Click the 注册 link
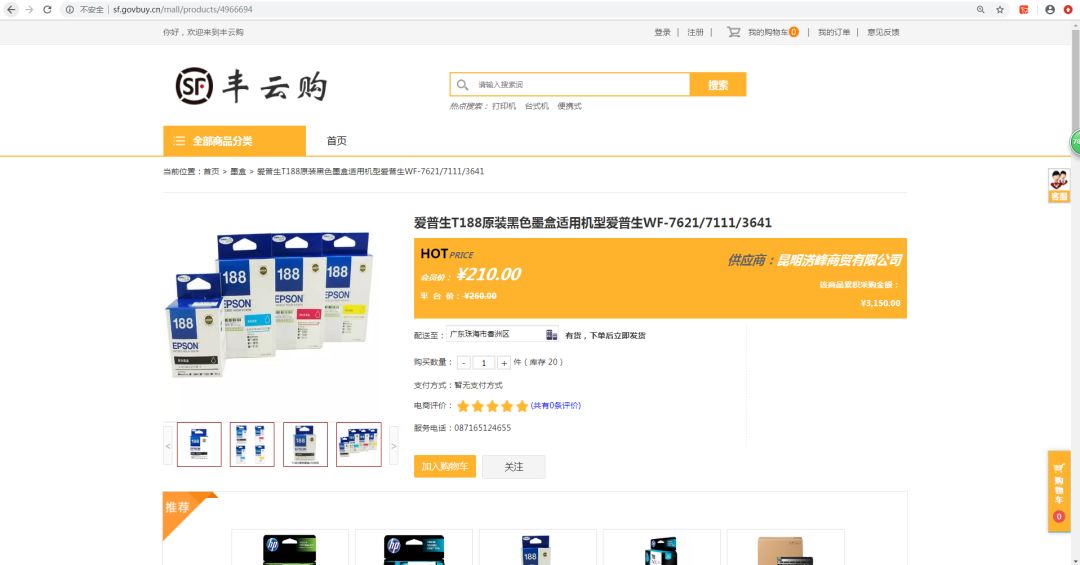This screenshot has width=1080, height=565. tap(695, 32)
